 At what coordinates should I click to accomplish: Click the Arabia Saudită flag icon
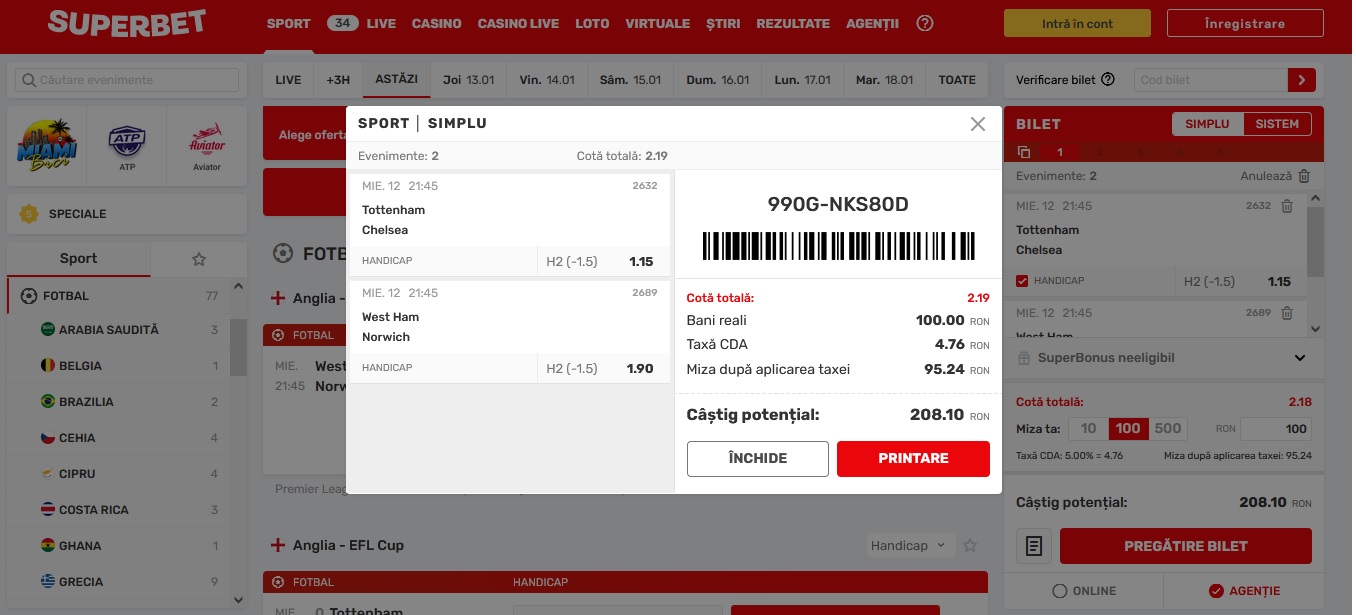[x=47, y=330]
